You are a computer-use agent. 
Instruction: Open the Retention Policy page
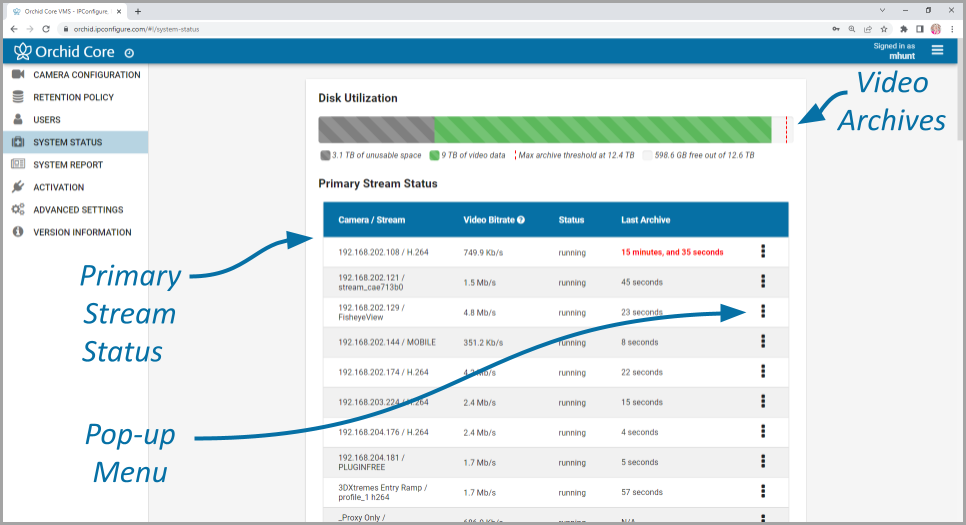tap(75, 97)
